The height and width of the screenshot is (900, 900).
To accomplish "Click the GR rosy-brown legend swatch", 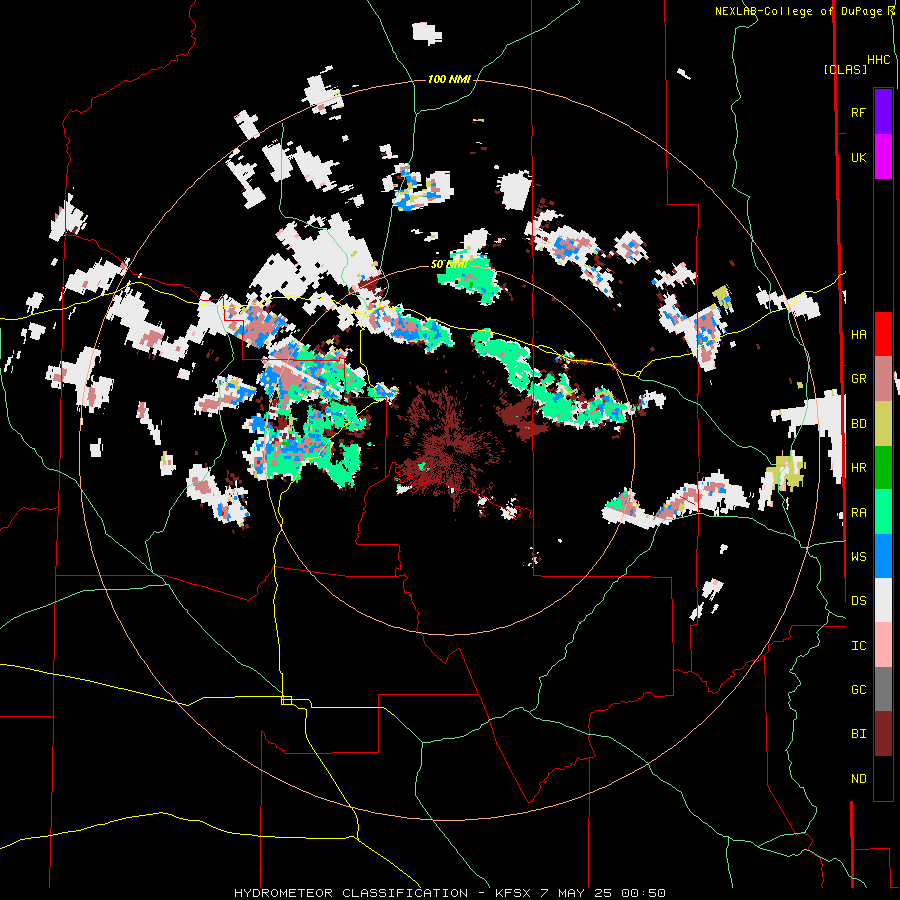I will pos(883,378).
